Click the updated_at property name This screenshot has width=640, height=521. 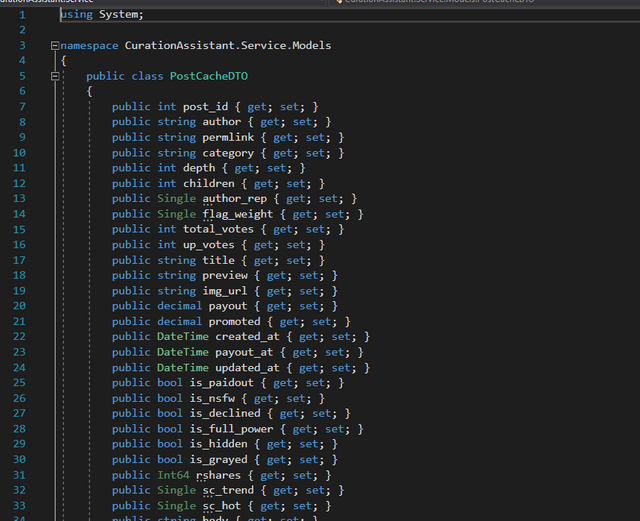pyautogui.click(x=247, y=368)
